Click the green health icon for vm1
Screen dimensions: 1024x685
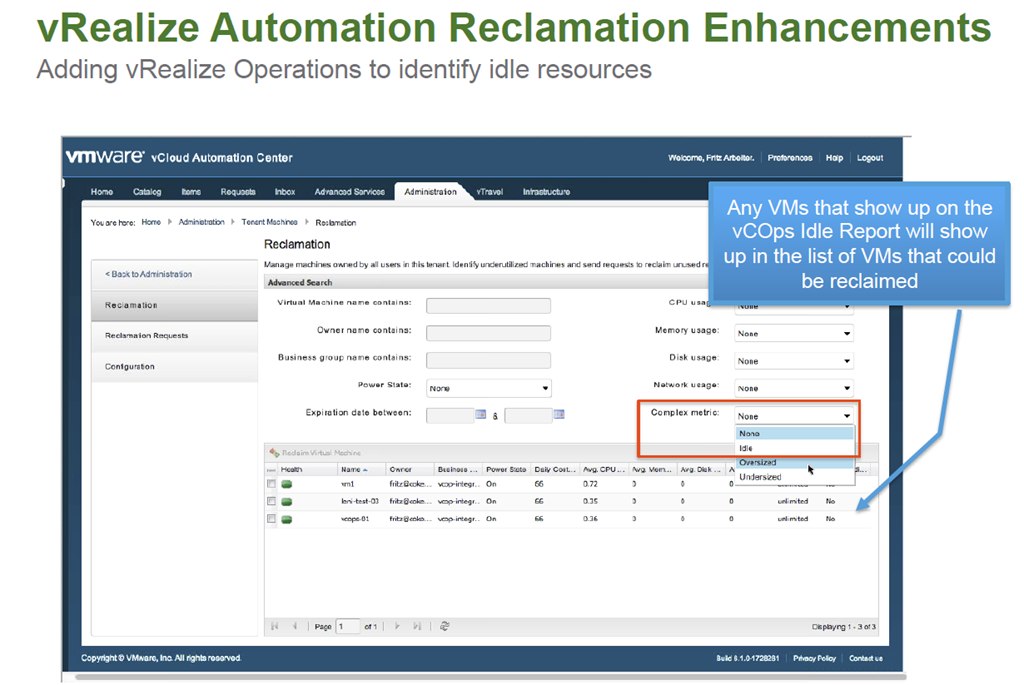coord(286,485)
